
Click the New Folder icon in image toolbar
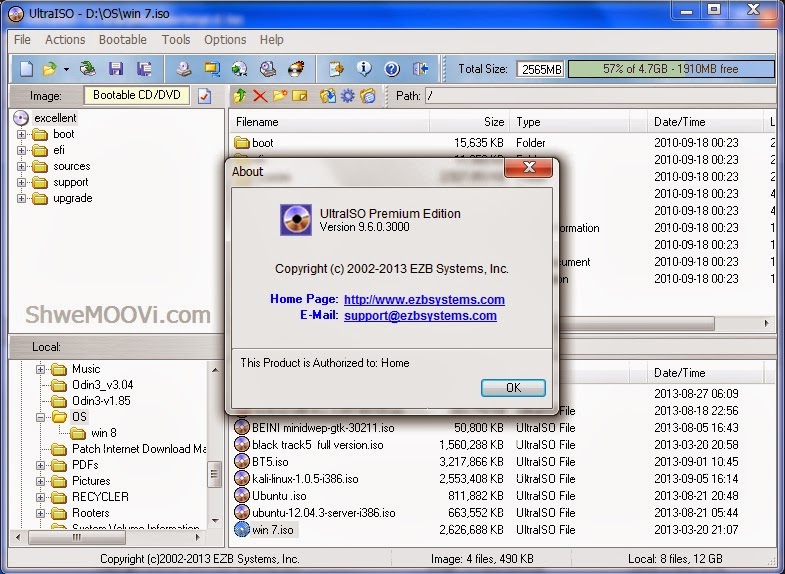[x=280, y=95]
